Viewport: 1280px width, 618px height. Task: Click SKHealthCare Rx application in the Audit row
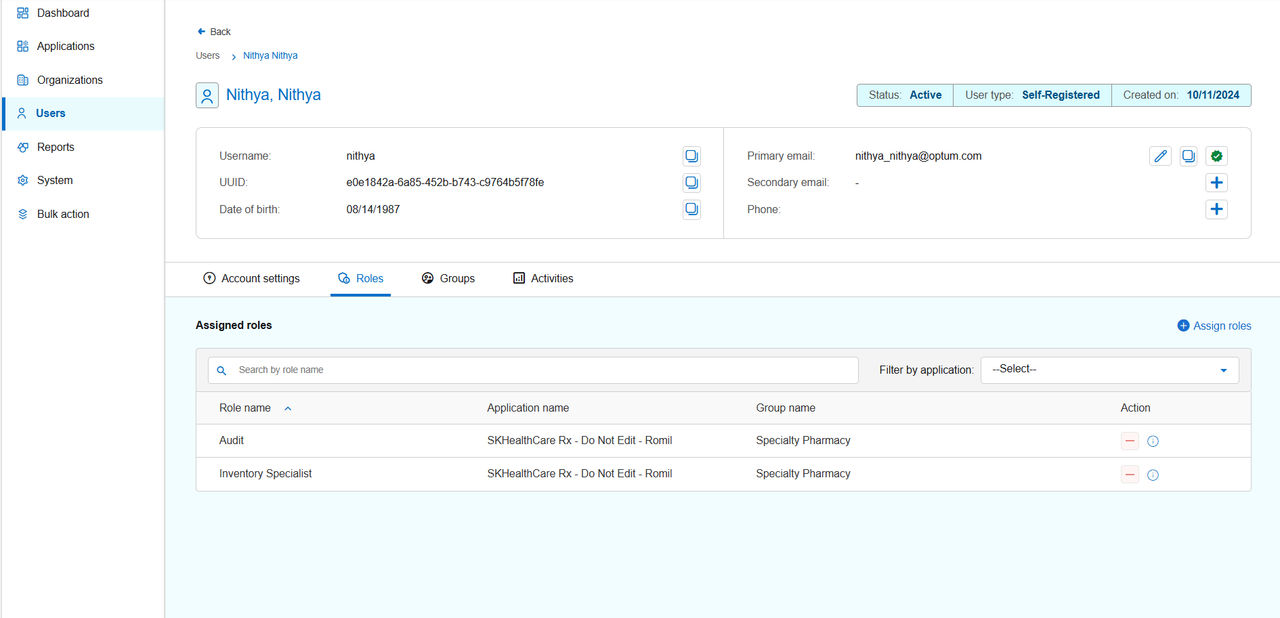580,441
